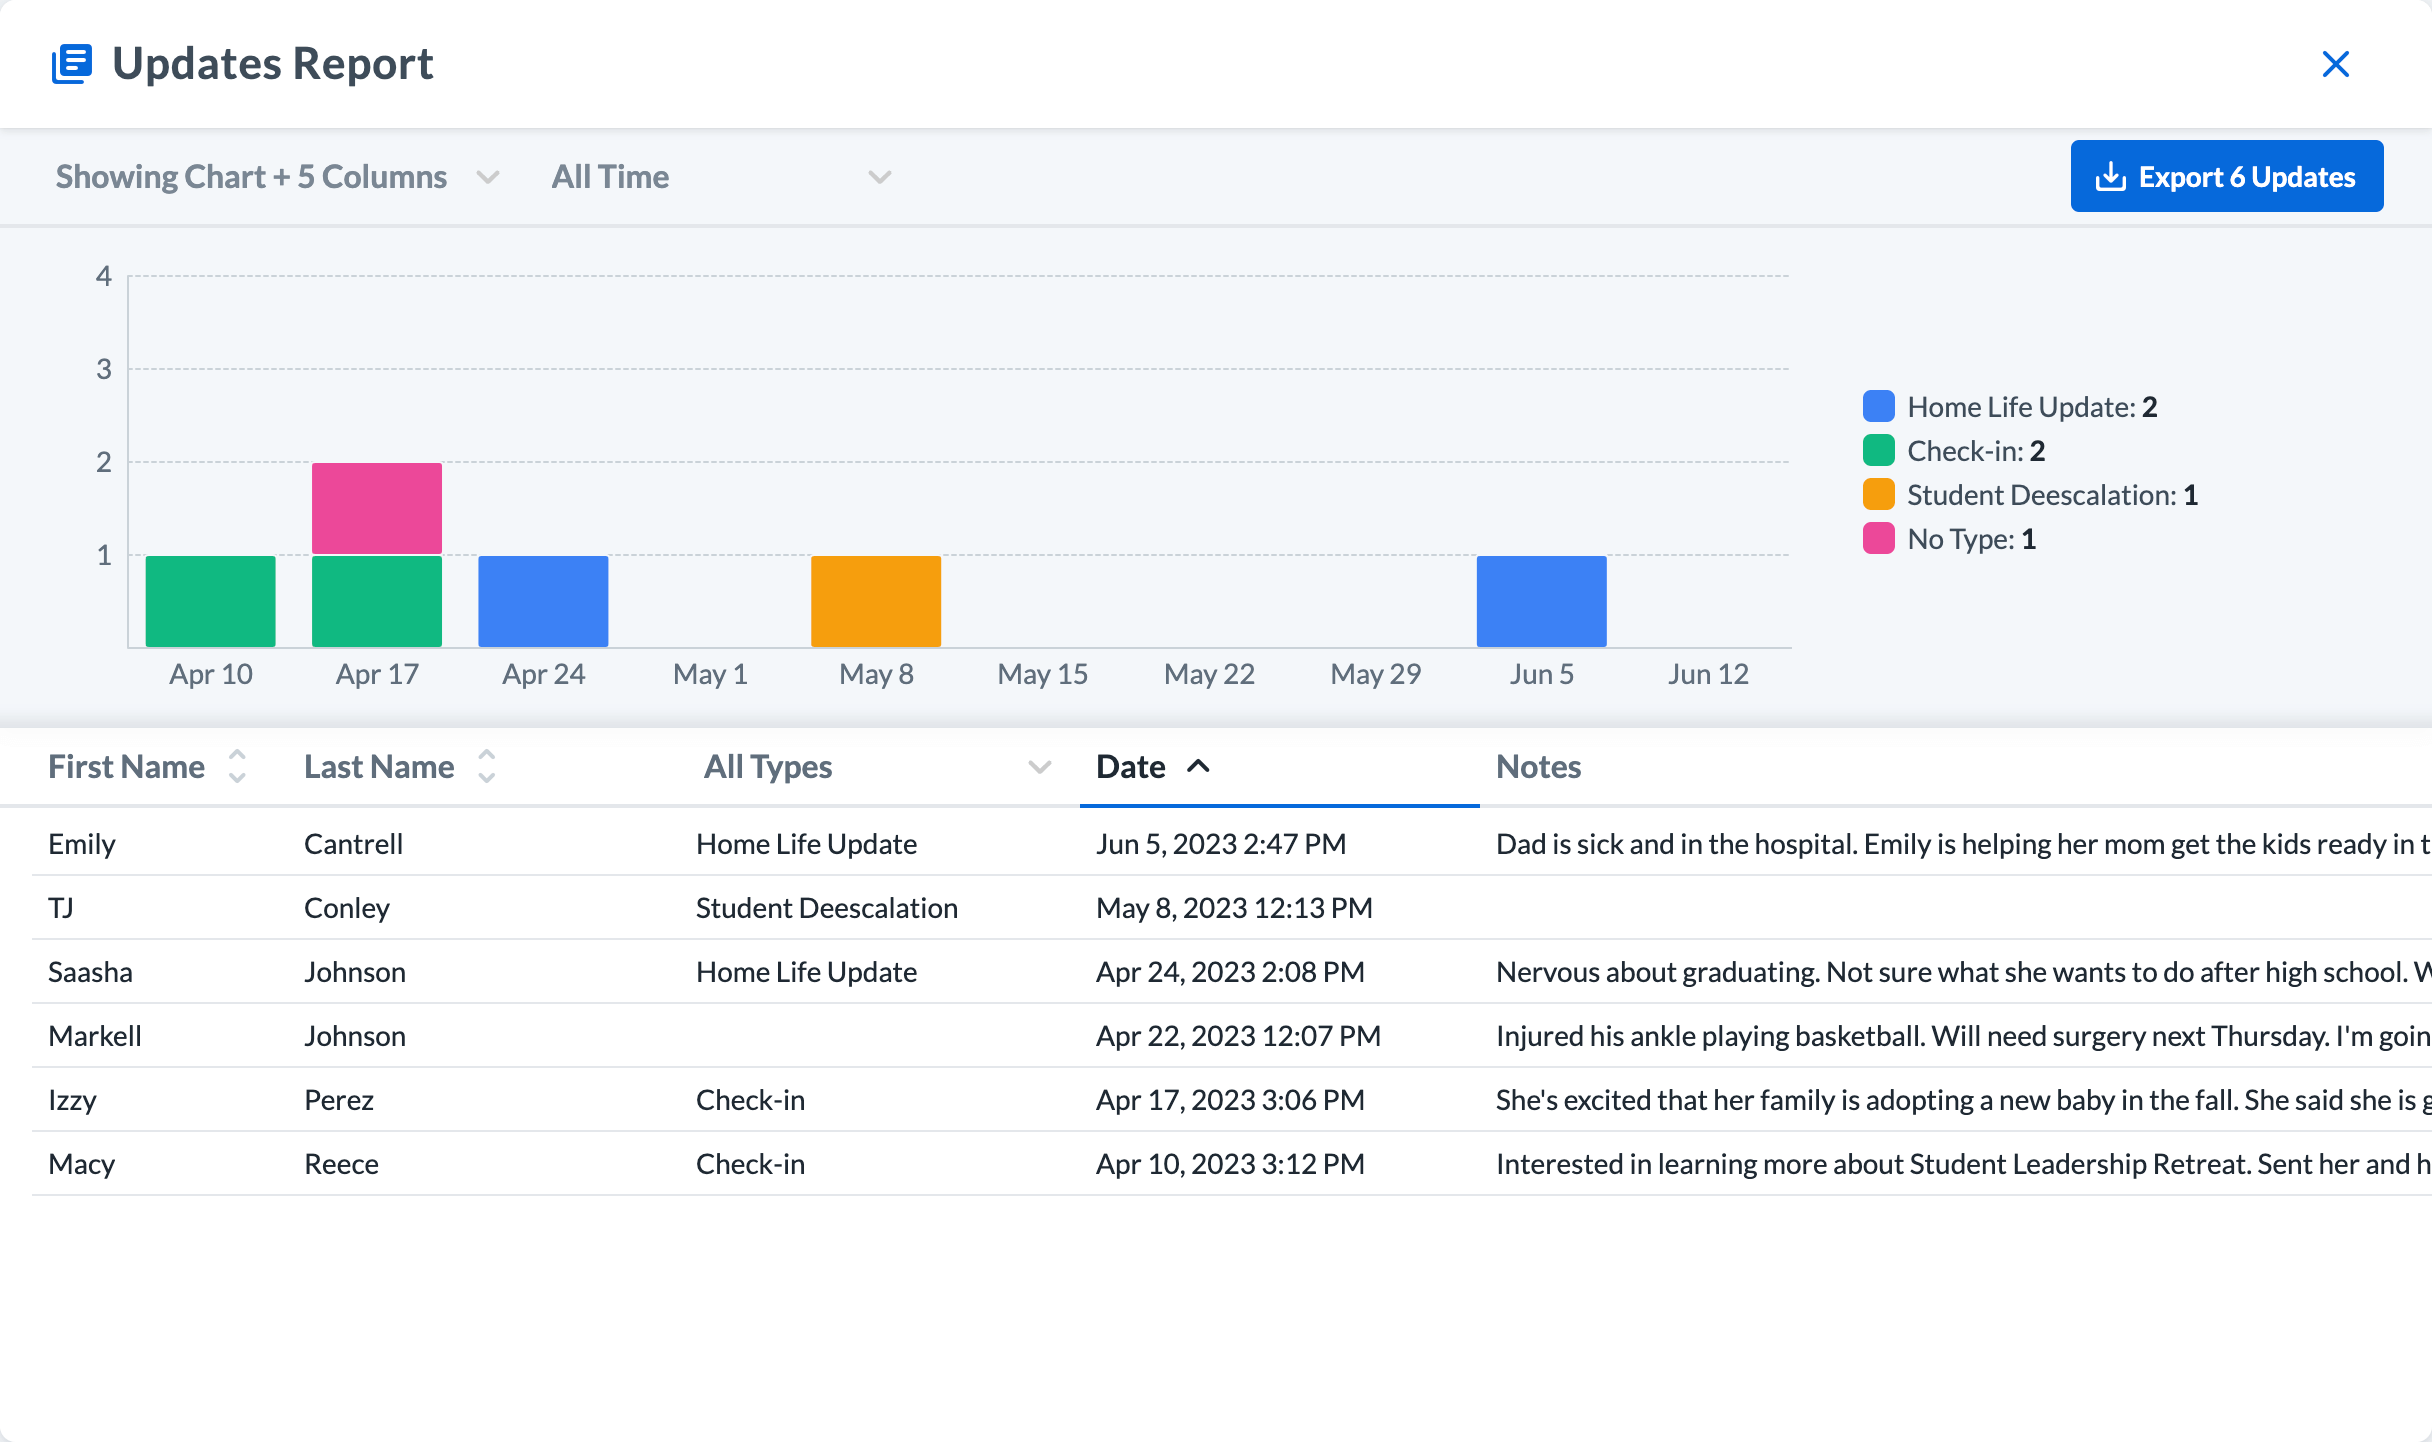Screen dimensions: 2432x1442
Task: Click the Check-in type for Macy Reece
Action: (x=750, y=1164)
